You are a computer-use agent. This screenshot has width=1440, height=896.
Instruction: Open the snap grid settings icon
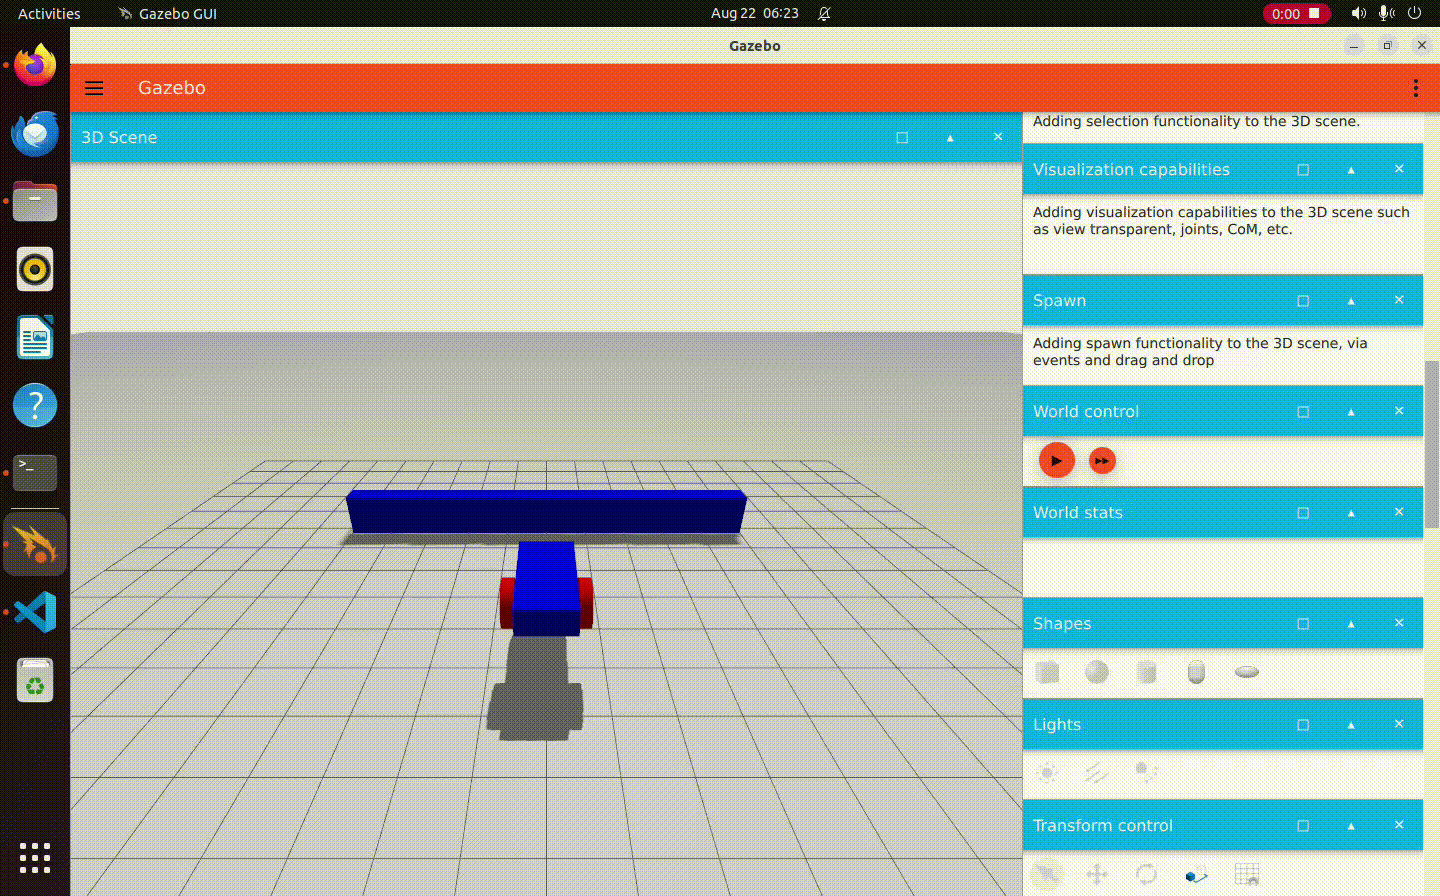tap(1246, 874)
